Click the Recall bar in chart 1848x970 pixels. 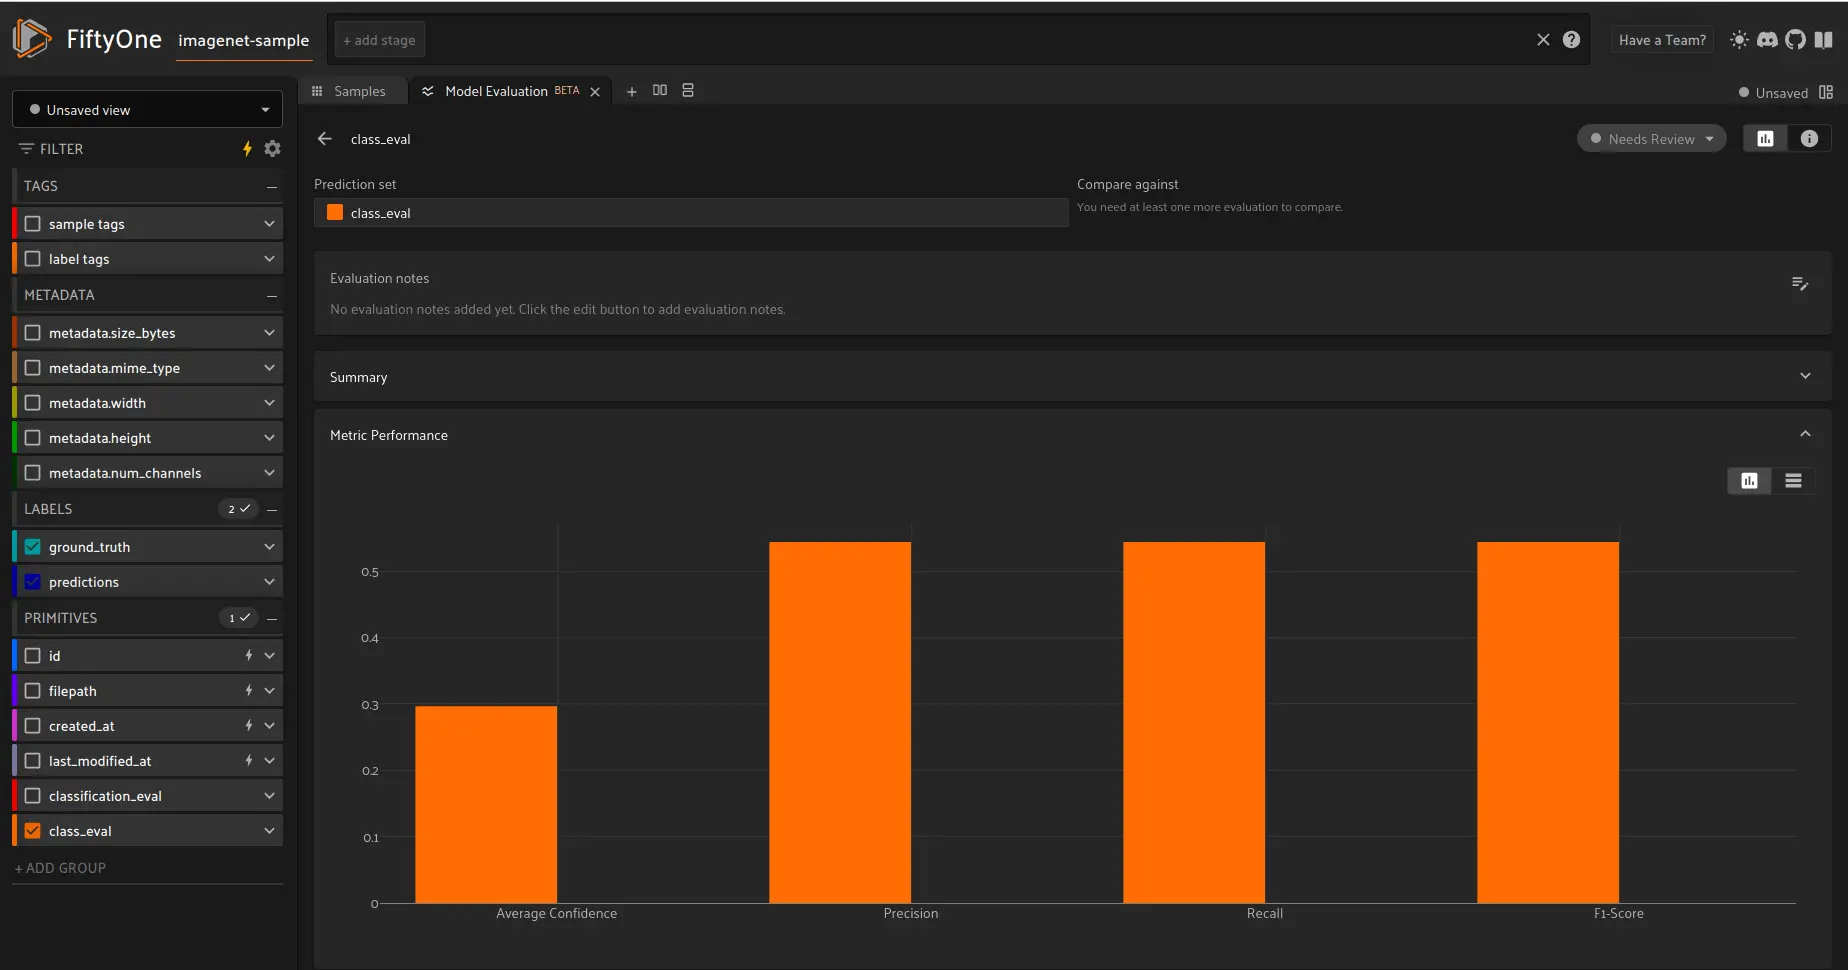1194,722
